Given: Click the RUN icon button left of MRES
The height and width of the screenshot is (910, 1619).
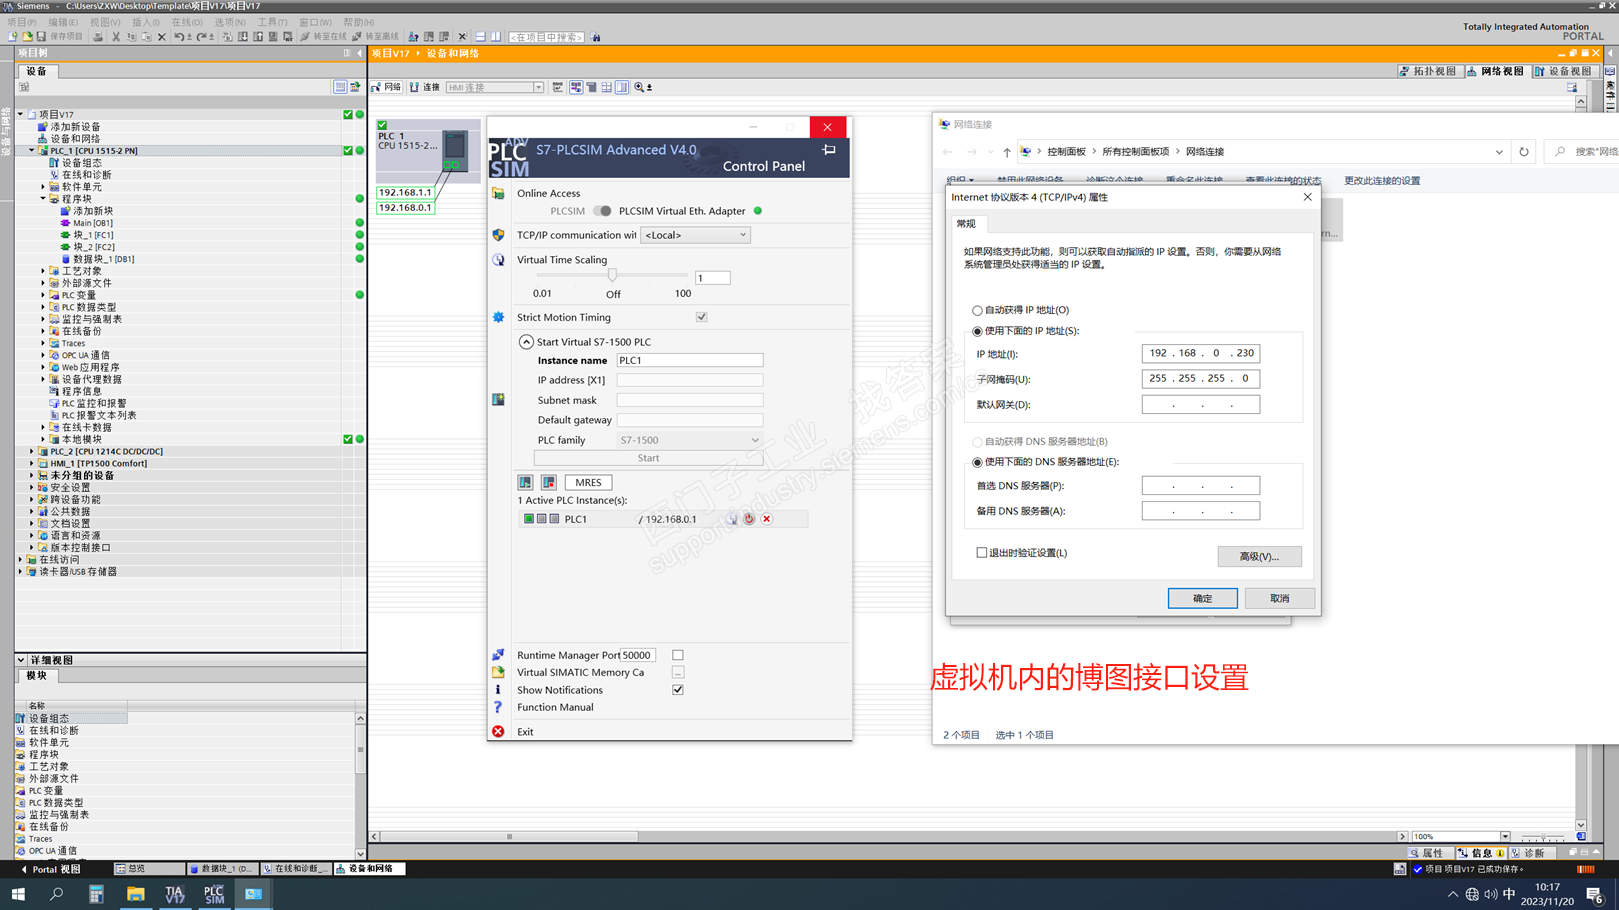Looking at the screenshot, I should tap(525, 482).
